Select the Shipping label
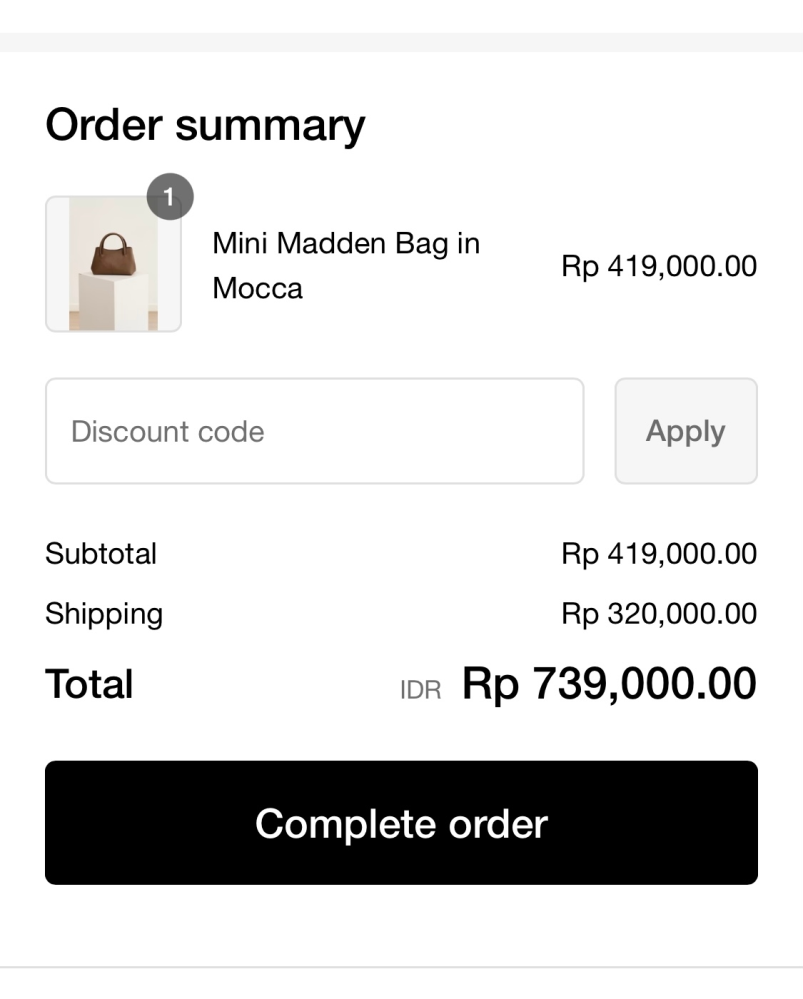 [104, 613]
